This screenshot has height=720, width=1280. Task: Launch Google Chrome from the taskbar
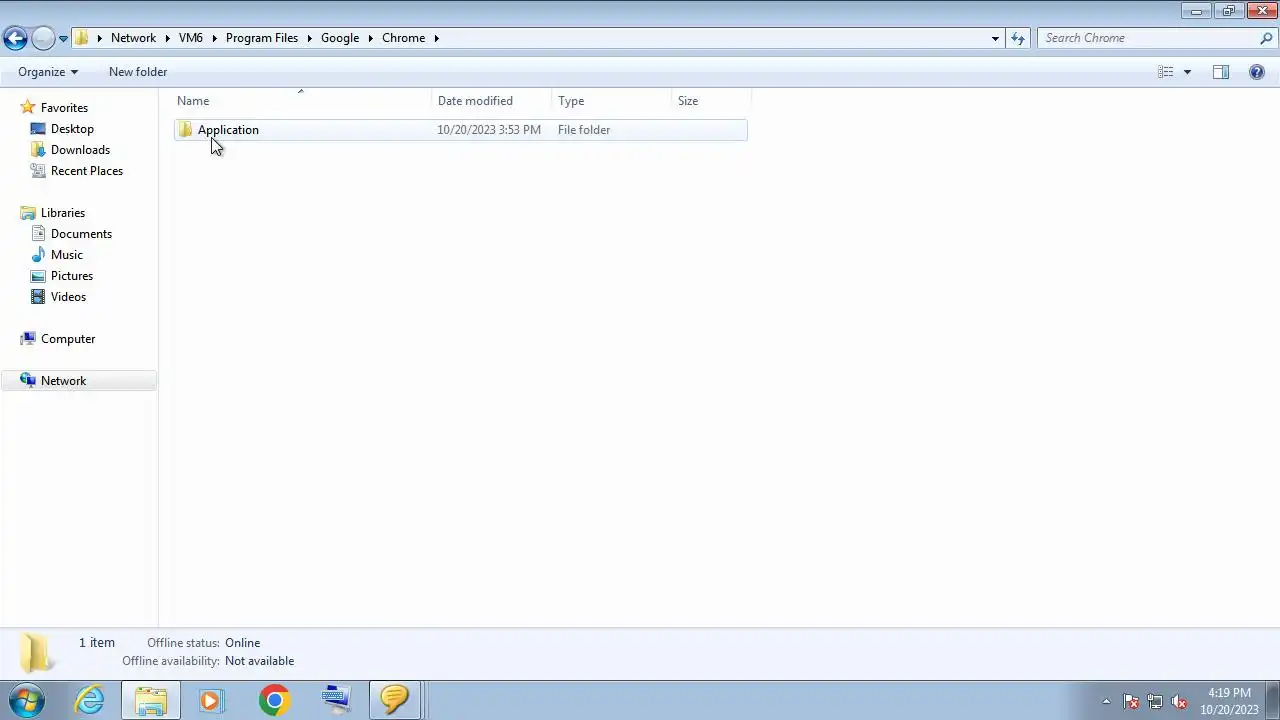coord(274,700)
